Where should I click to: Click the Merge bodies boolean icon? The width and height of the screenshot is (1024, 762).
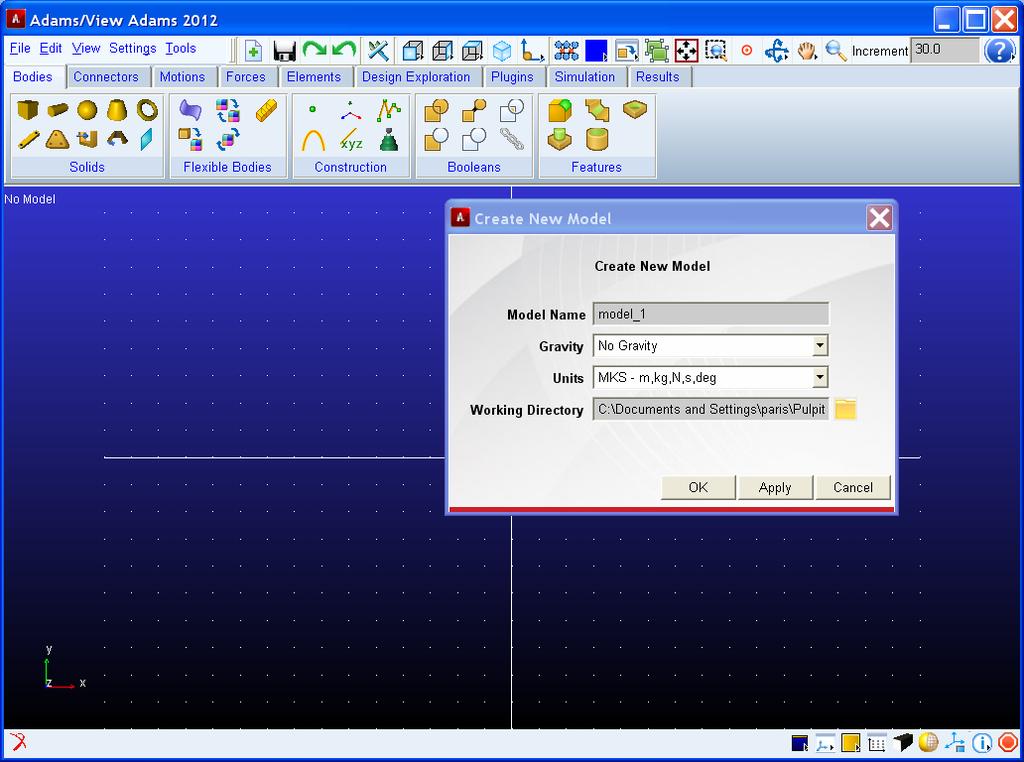pyautogui.click(x=474, y=110)
